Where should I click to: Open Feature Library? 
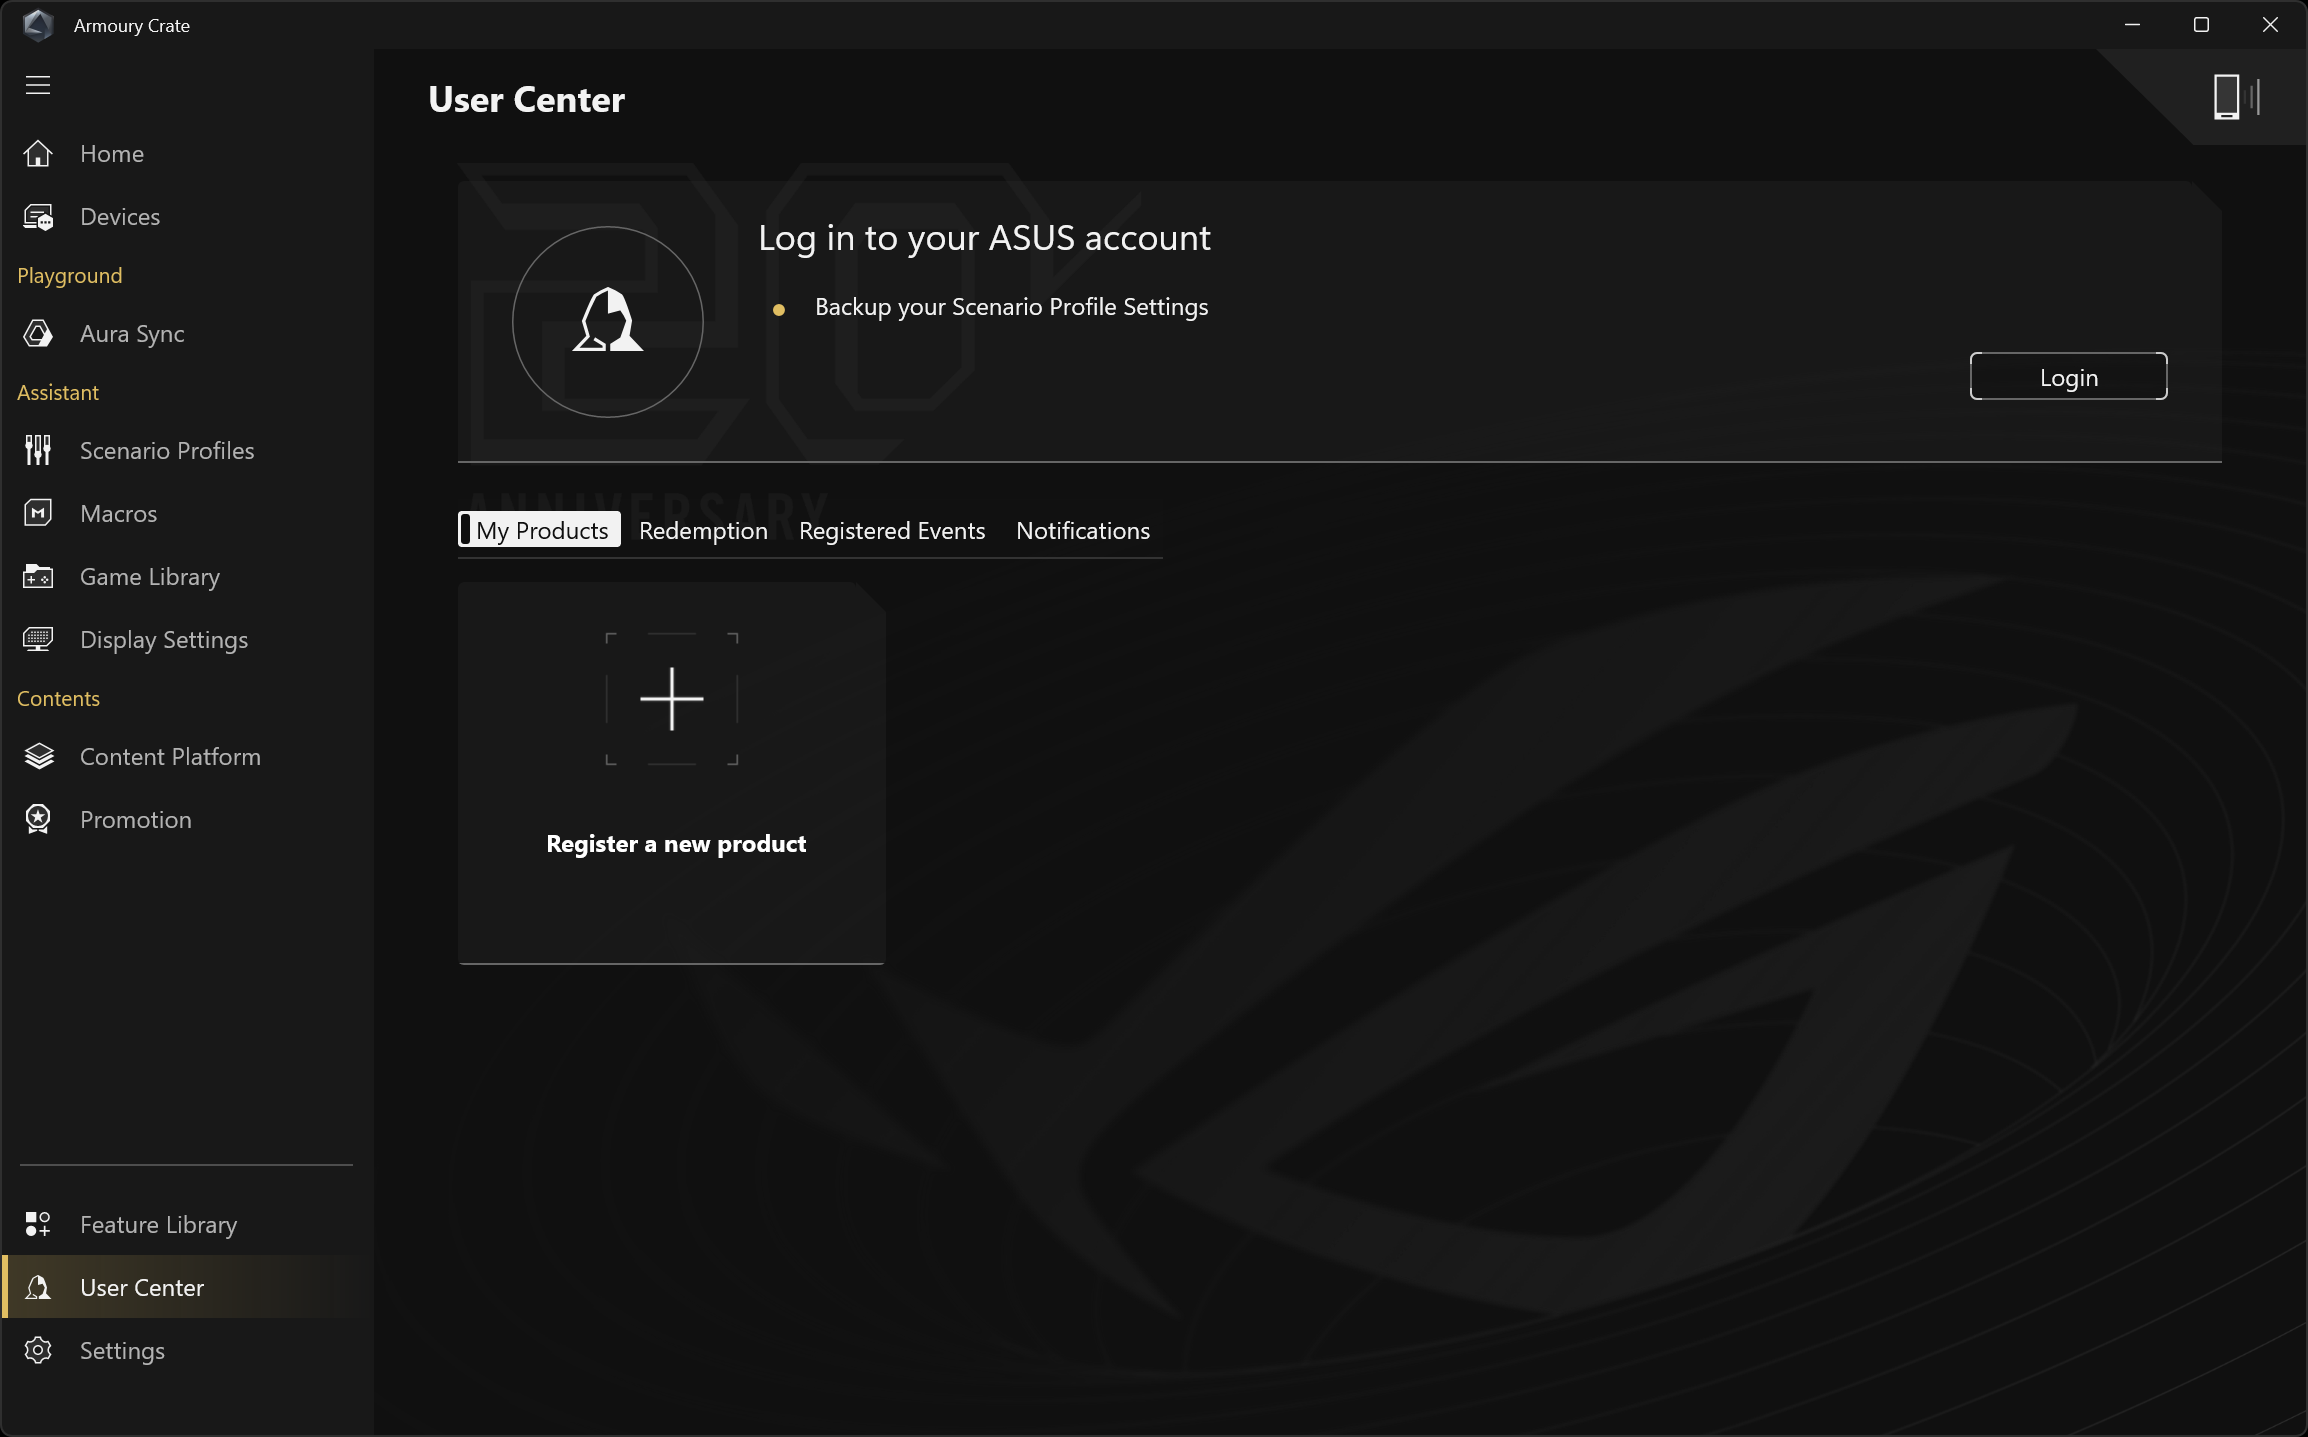pos(187,1225)
